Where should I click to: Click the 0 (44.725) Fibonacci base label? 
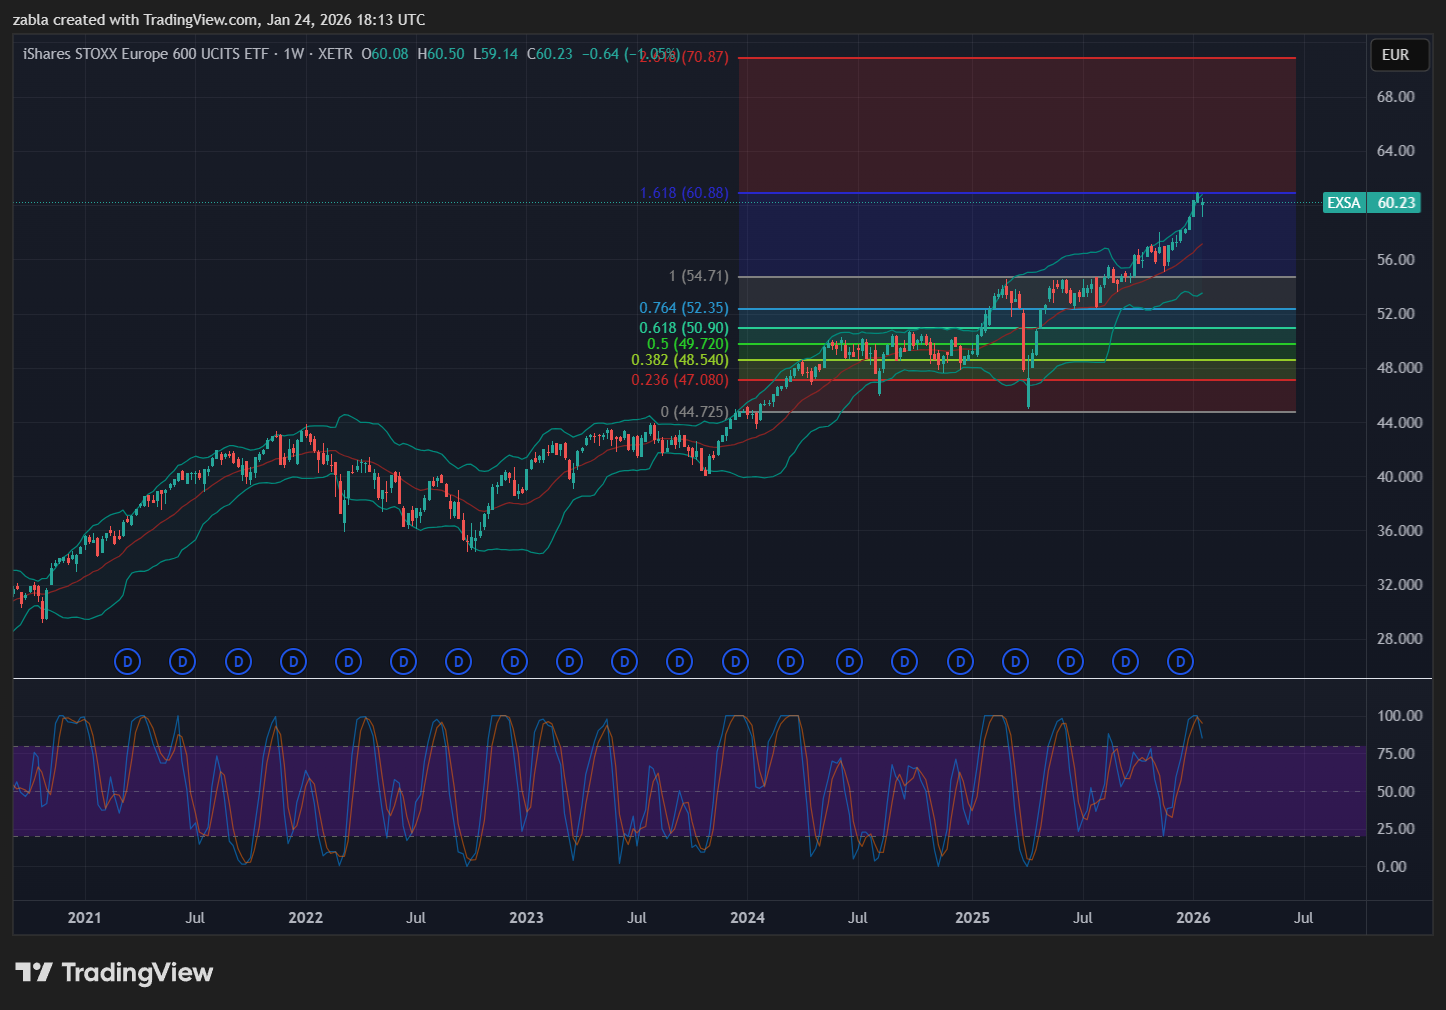point(694,412)
